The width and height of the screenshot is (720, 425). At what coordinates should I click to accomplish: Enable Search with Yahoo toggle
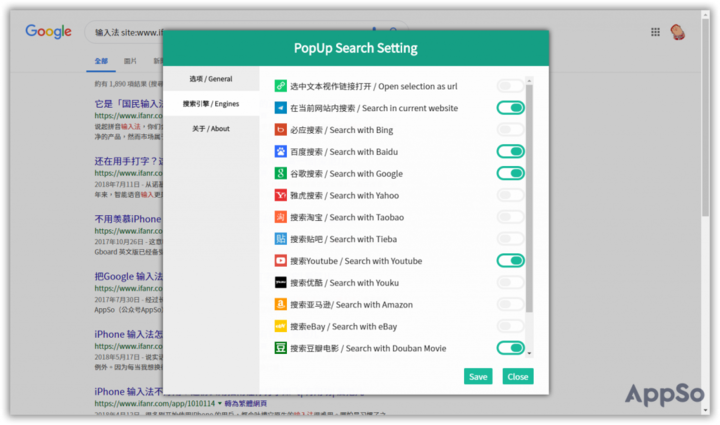pyautogui.click(x=510, y=195)
